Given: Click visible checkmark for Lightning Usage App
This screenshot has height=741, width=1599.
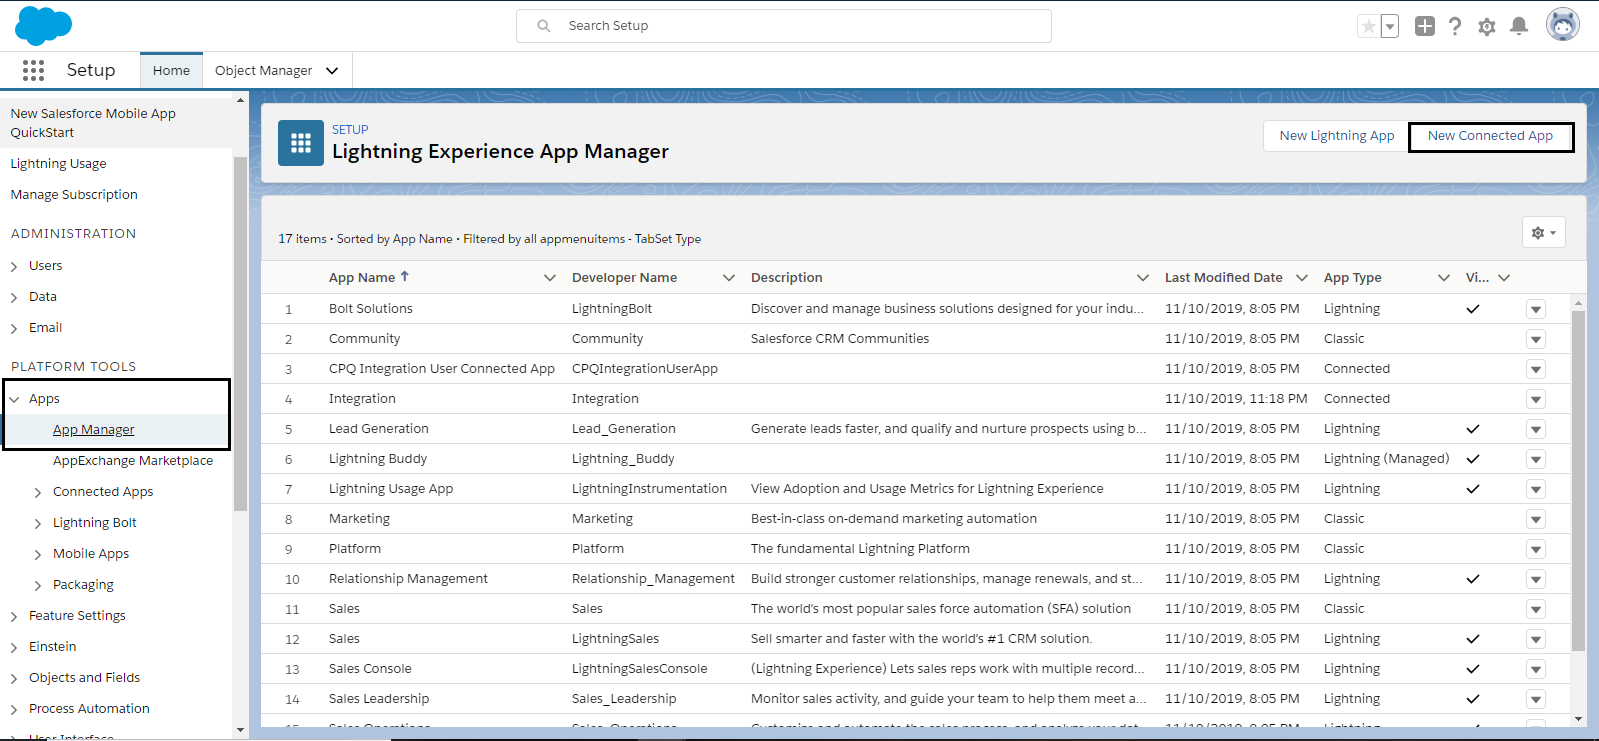Looking at the screenshot, I should [x=1472, y=489].
